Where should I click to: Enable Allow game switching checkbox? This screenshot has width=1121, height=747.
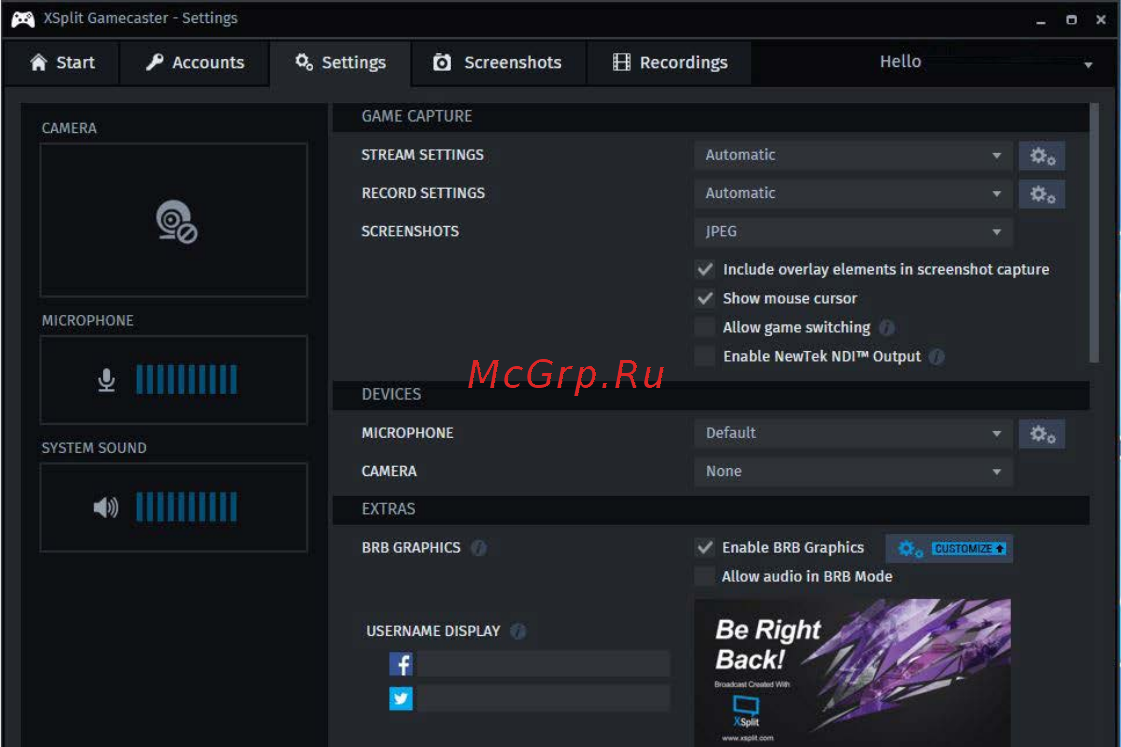(705, 327)
